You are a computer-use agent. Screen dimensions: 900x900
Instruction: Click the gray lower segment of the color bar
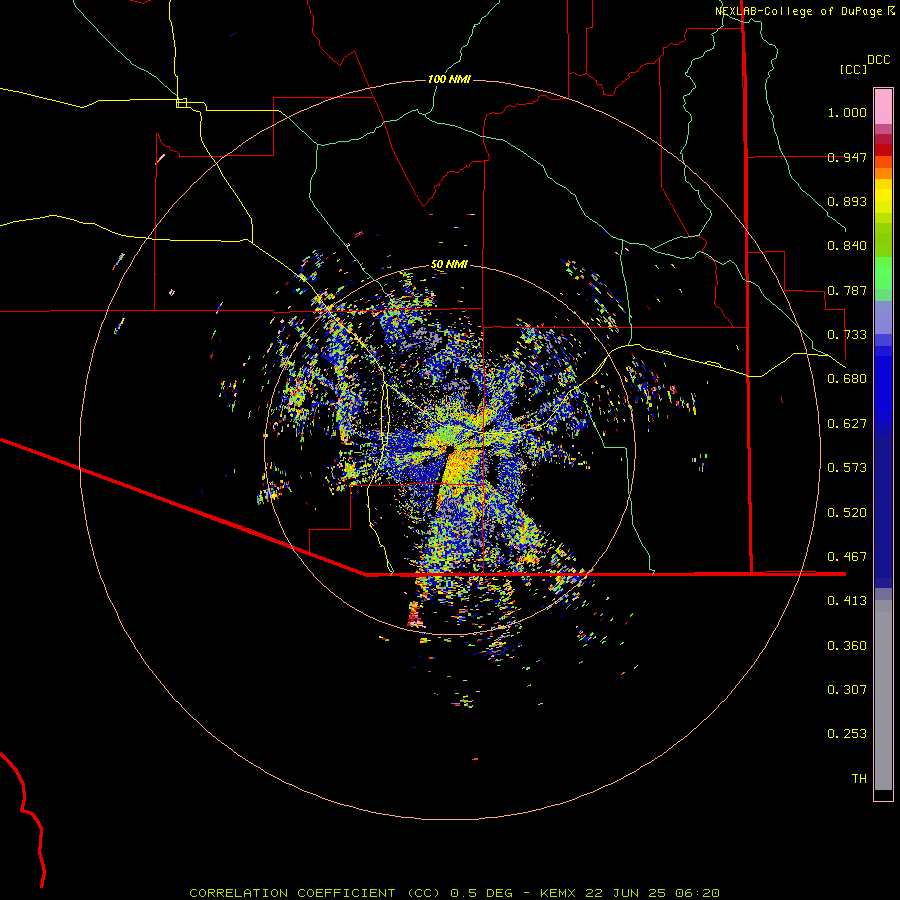[x=883, y=695]
